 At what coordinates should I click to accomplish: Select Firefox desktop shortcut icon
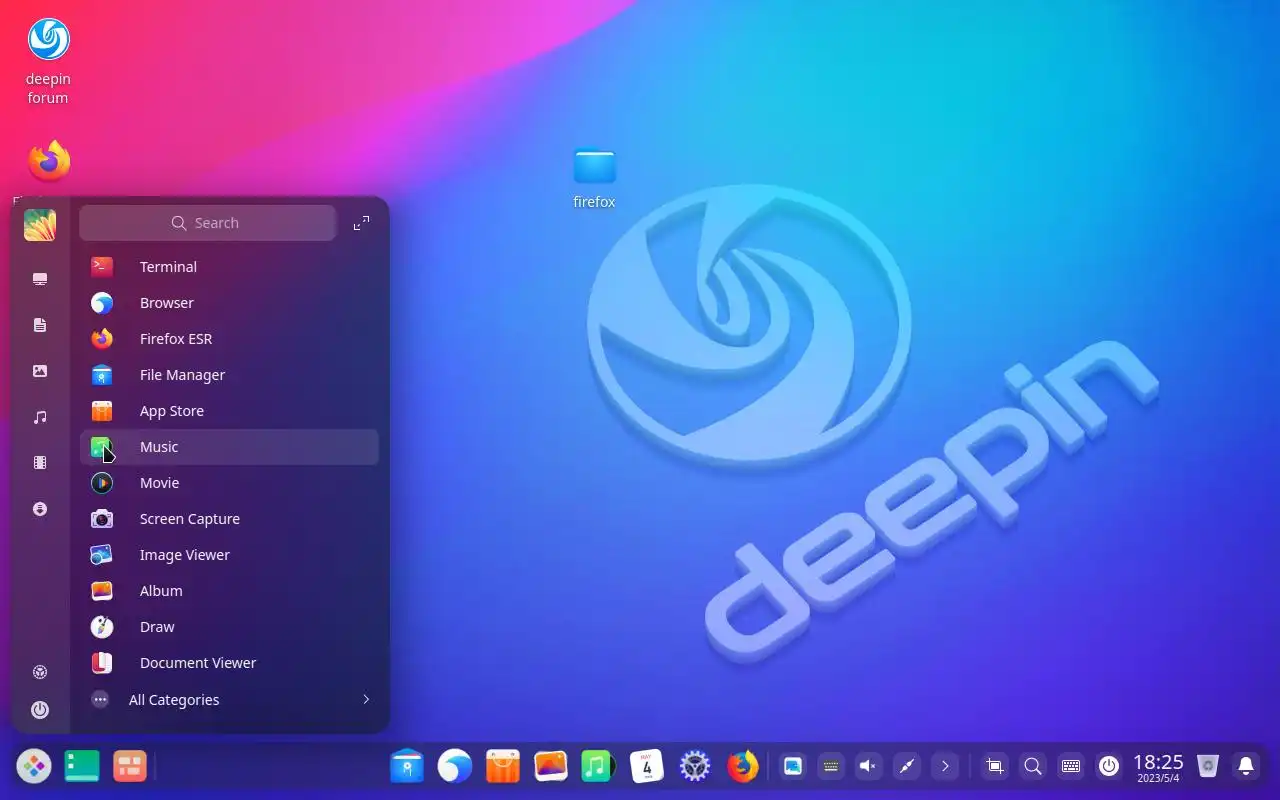click(49, 163)
